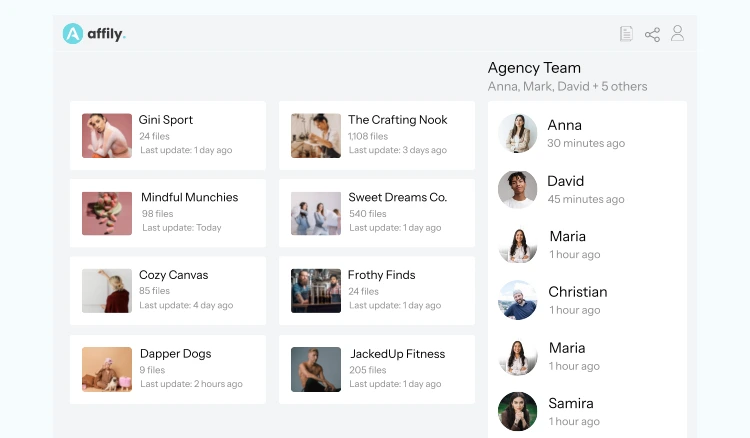Open The Crafting Nook thumbnail
This screenshot has height=438, width=750.
[316, 136]
